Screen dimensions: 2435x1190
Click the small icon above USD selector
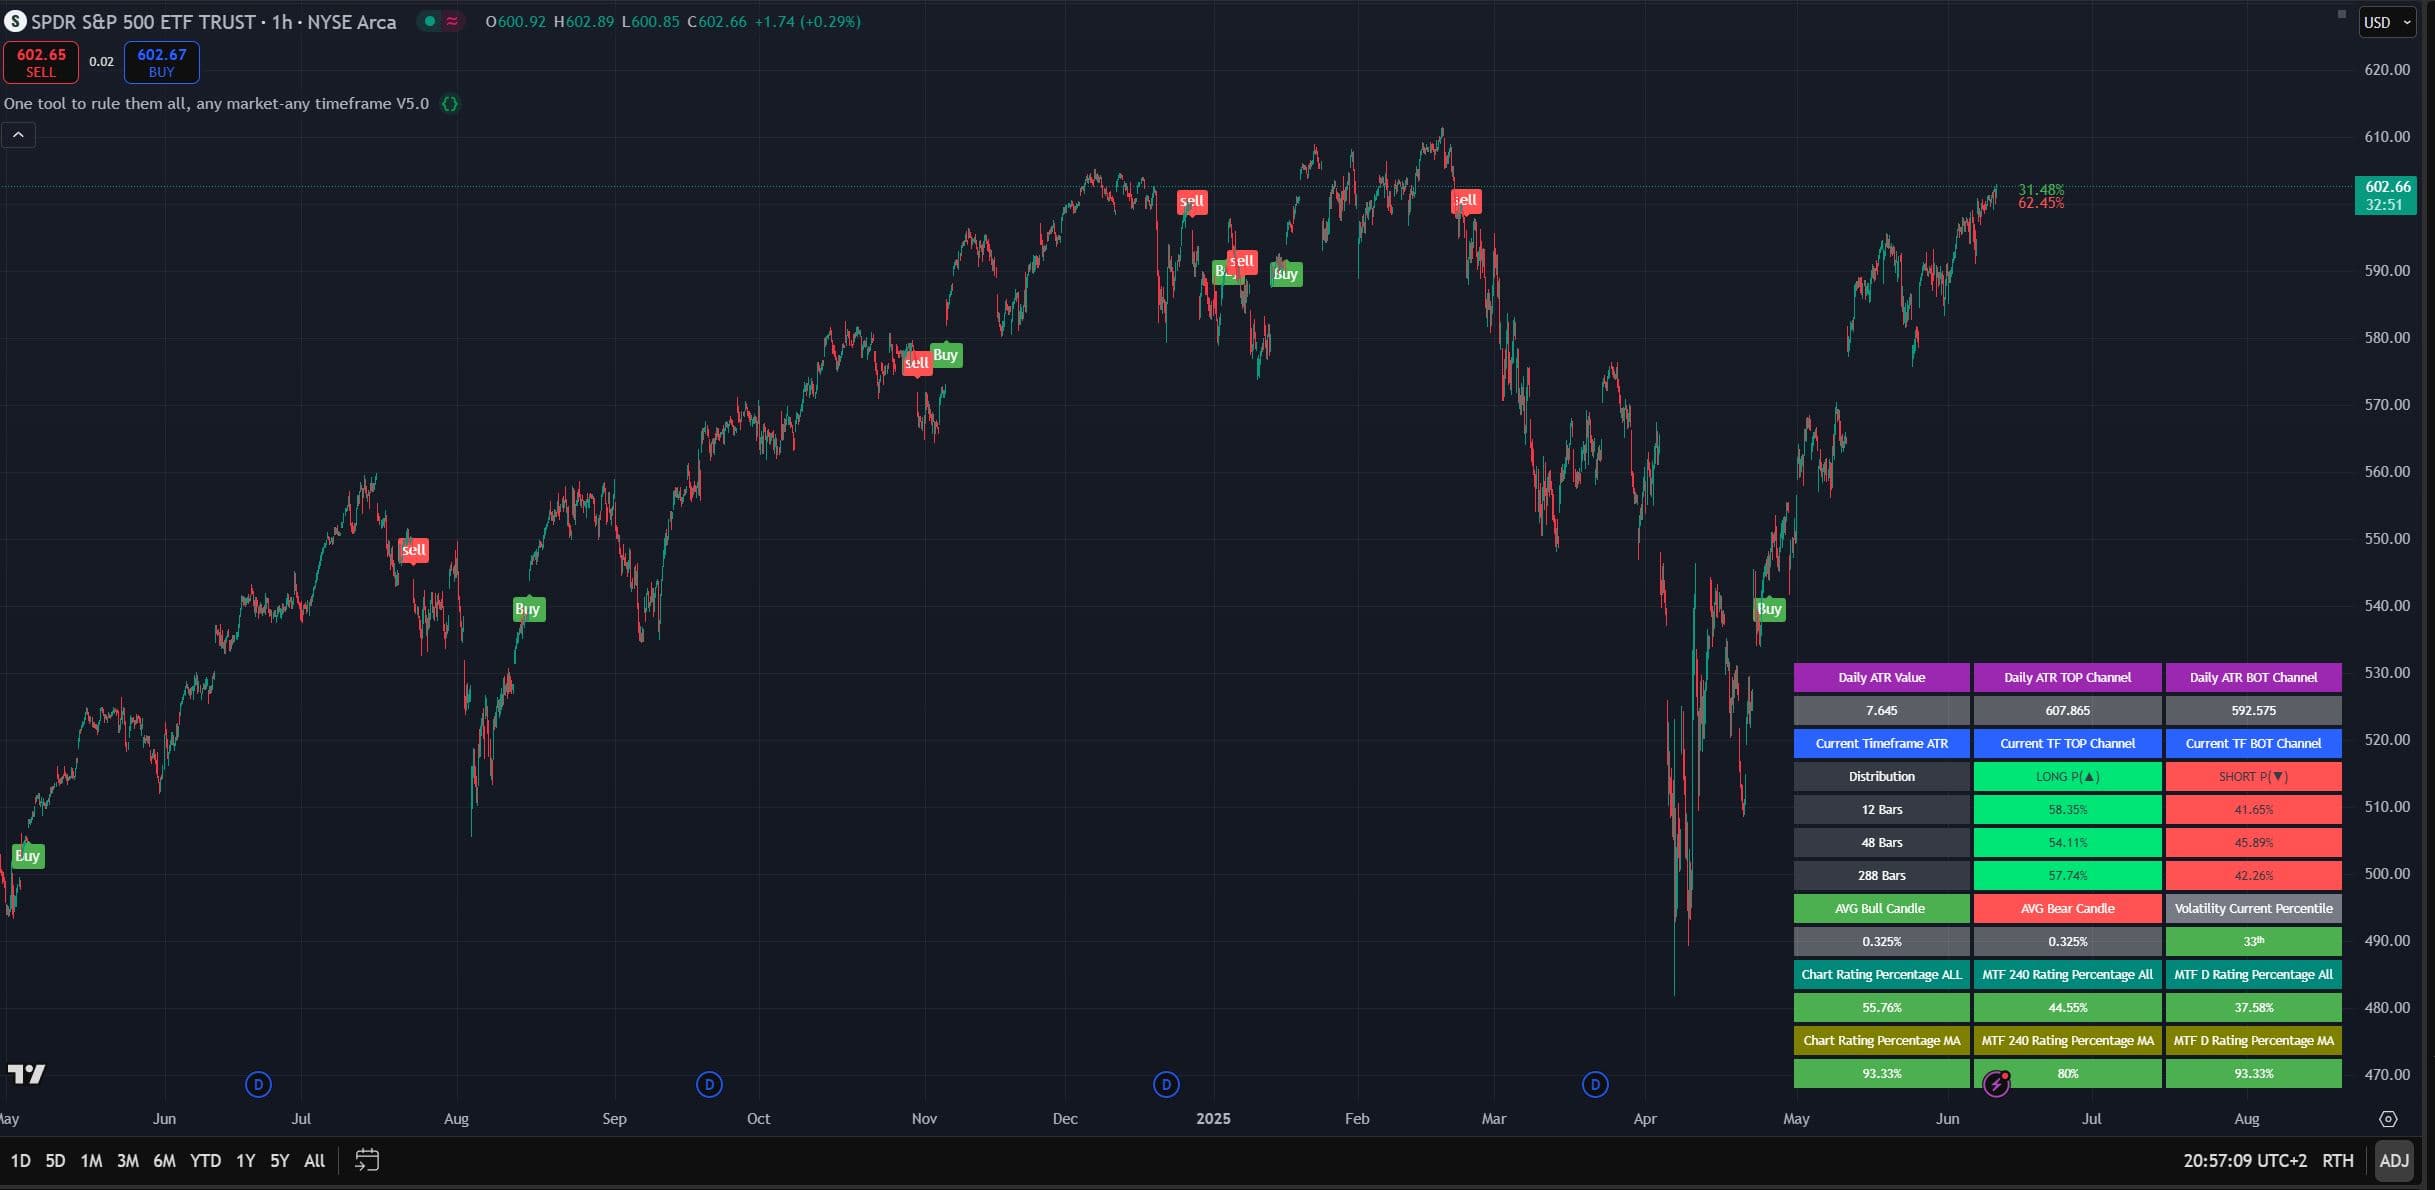pyautogui.click(x=2341, y=14)
